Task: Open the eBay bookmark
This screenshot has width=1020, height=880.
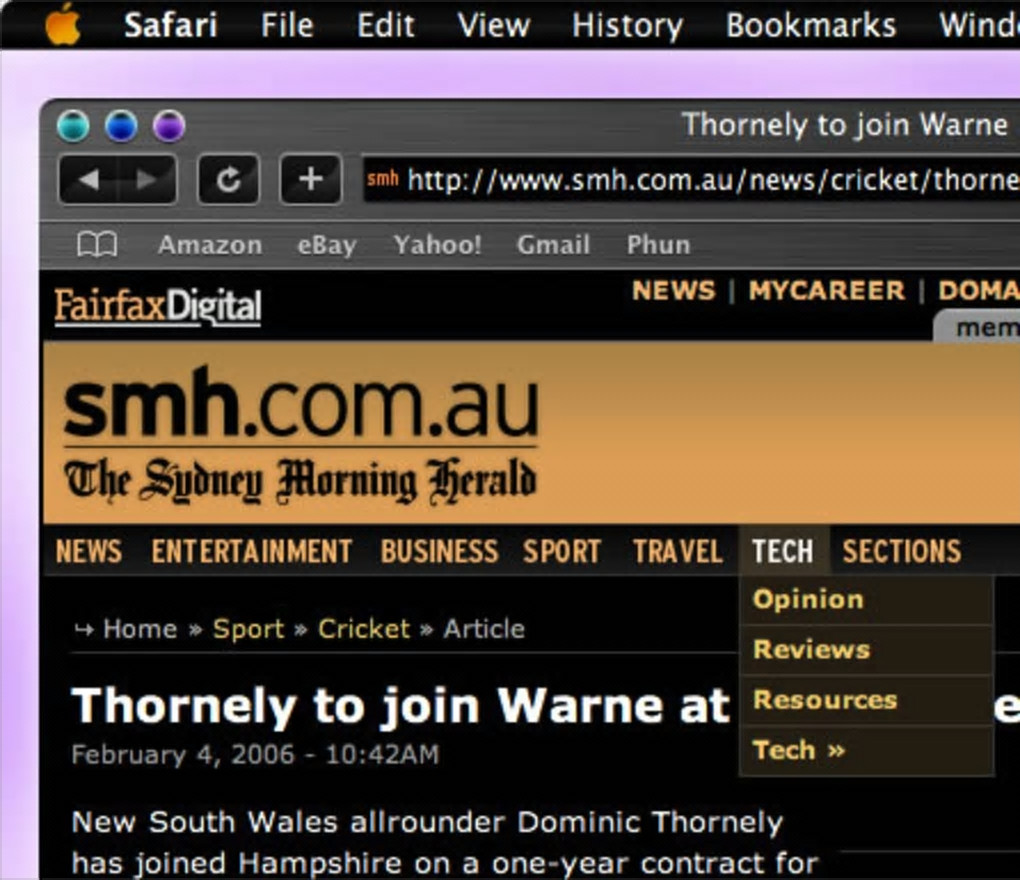Action: [x=327, y=245]
